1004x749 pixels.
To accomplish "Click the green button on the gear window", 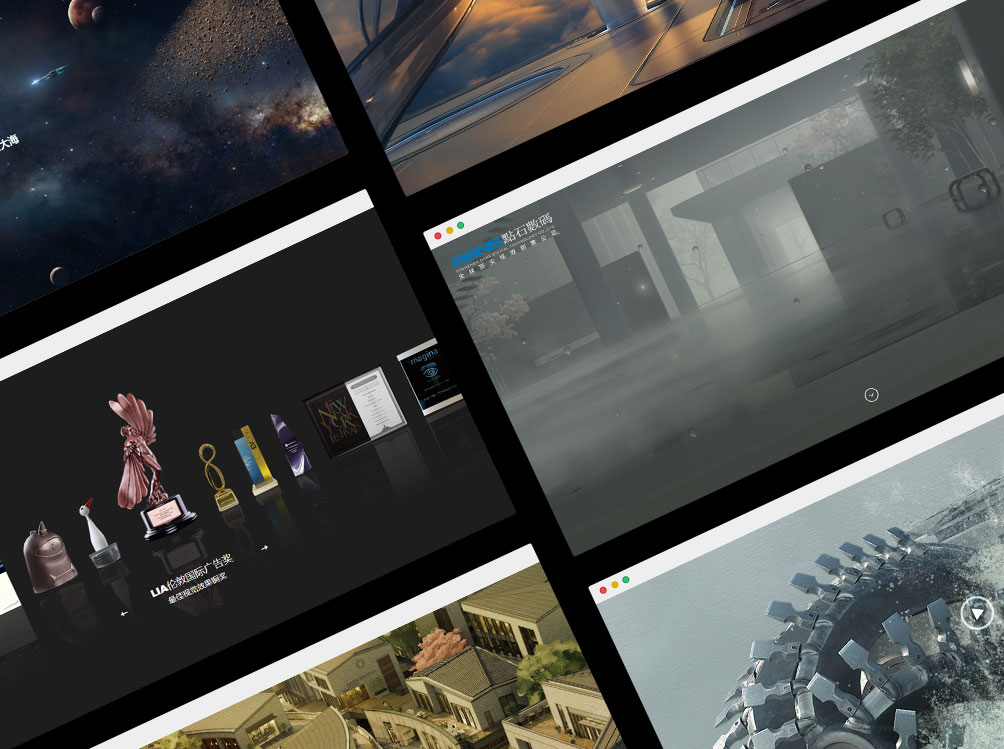I will click(x=626, y=580).
